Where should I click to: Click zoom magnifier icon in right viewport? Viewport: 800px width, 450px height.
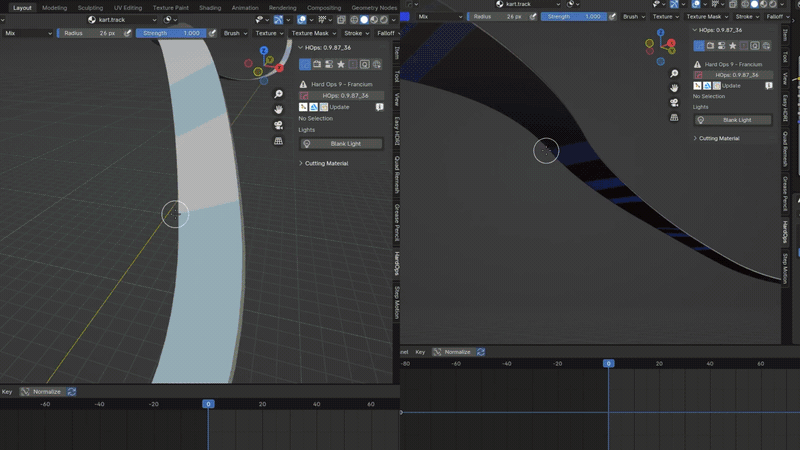click(x=674, y=73)
